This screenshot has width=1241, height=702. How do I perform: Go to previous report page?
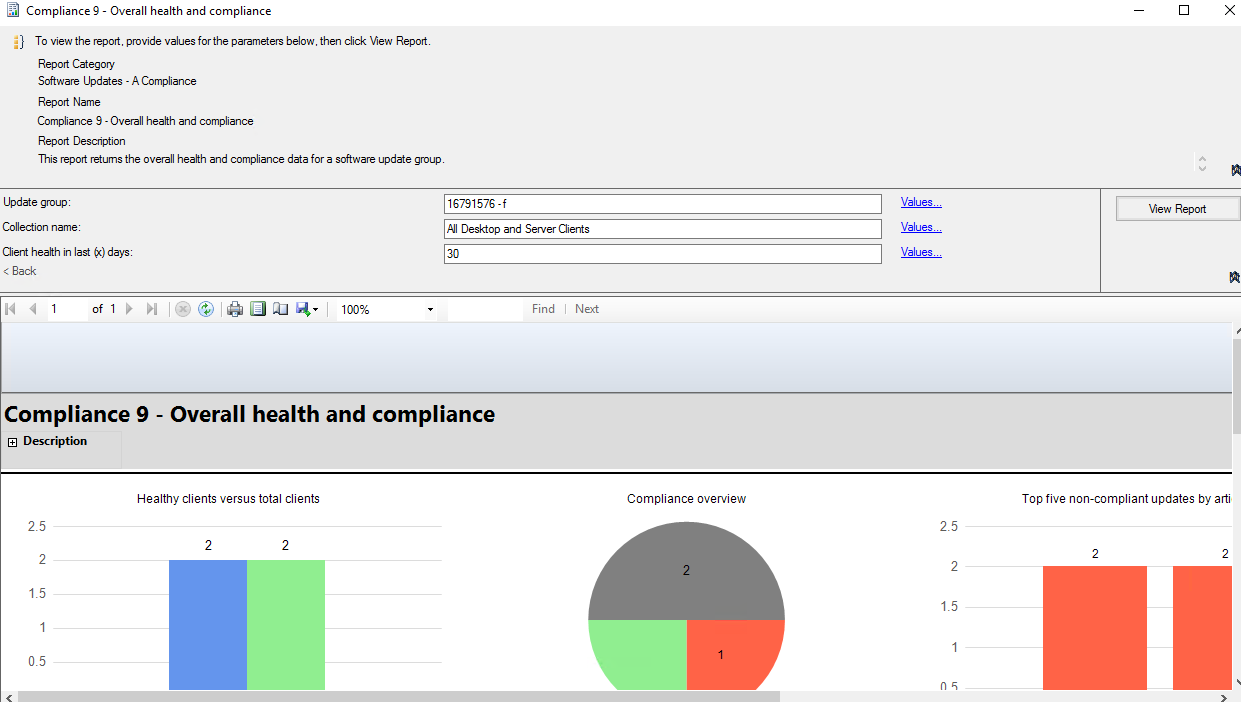[x=32, y=309]
